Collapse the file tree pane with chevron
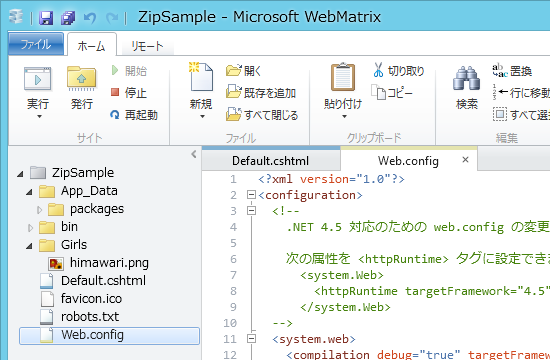Image resolution: width=550 pixels, height=360 pixels. click(194, 154)
